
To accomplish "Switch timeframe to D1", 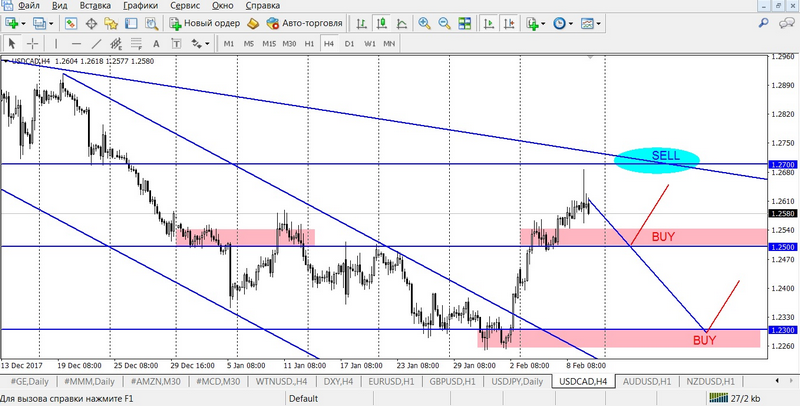I will [349, 44].
